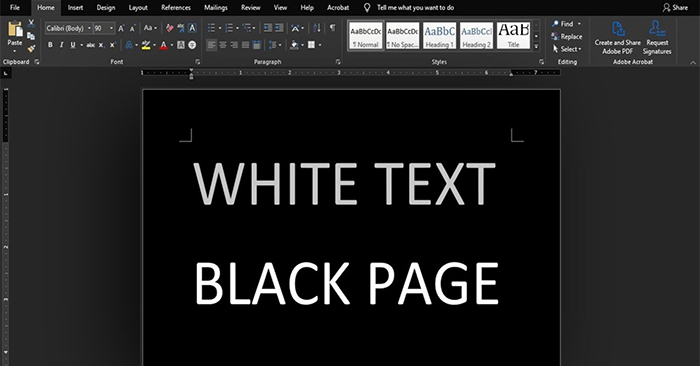This screenshot has height=366, width=700.
Task: Toggle Justify alignment
Action: (x=245, y=45)
